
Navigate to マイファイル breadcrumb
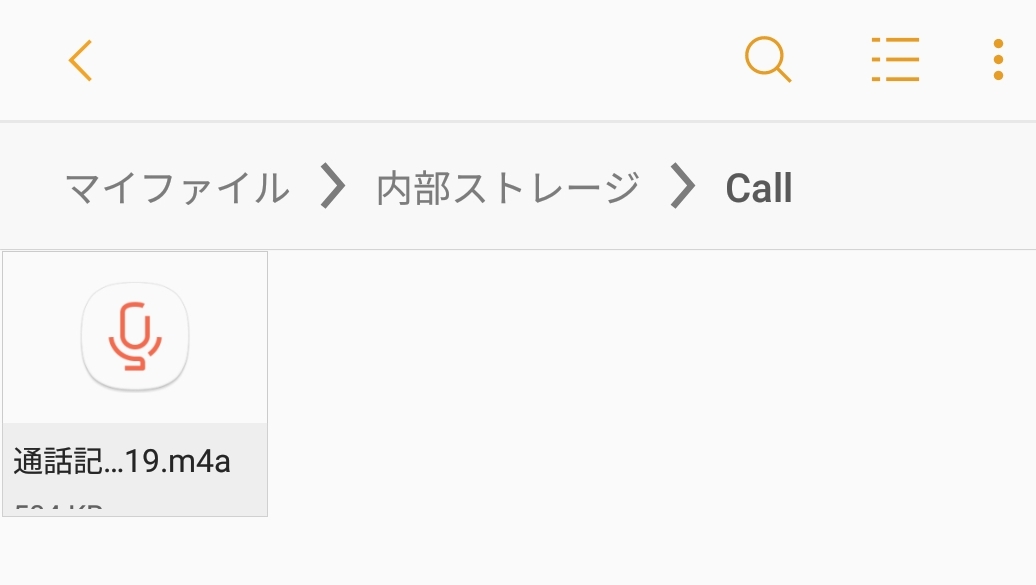pos(178,188)
